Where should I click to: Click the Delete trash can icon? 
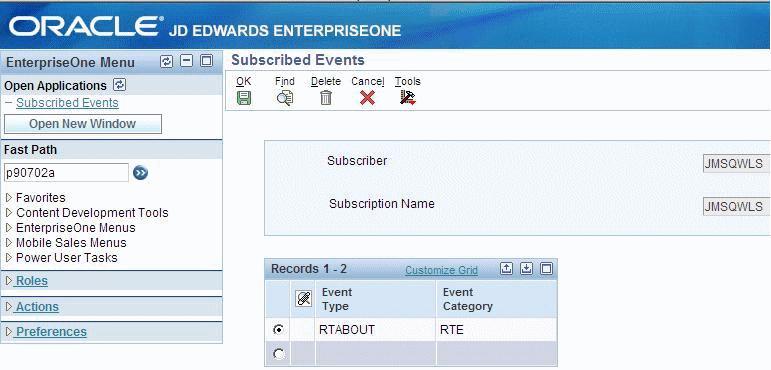[326, 98]
